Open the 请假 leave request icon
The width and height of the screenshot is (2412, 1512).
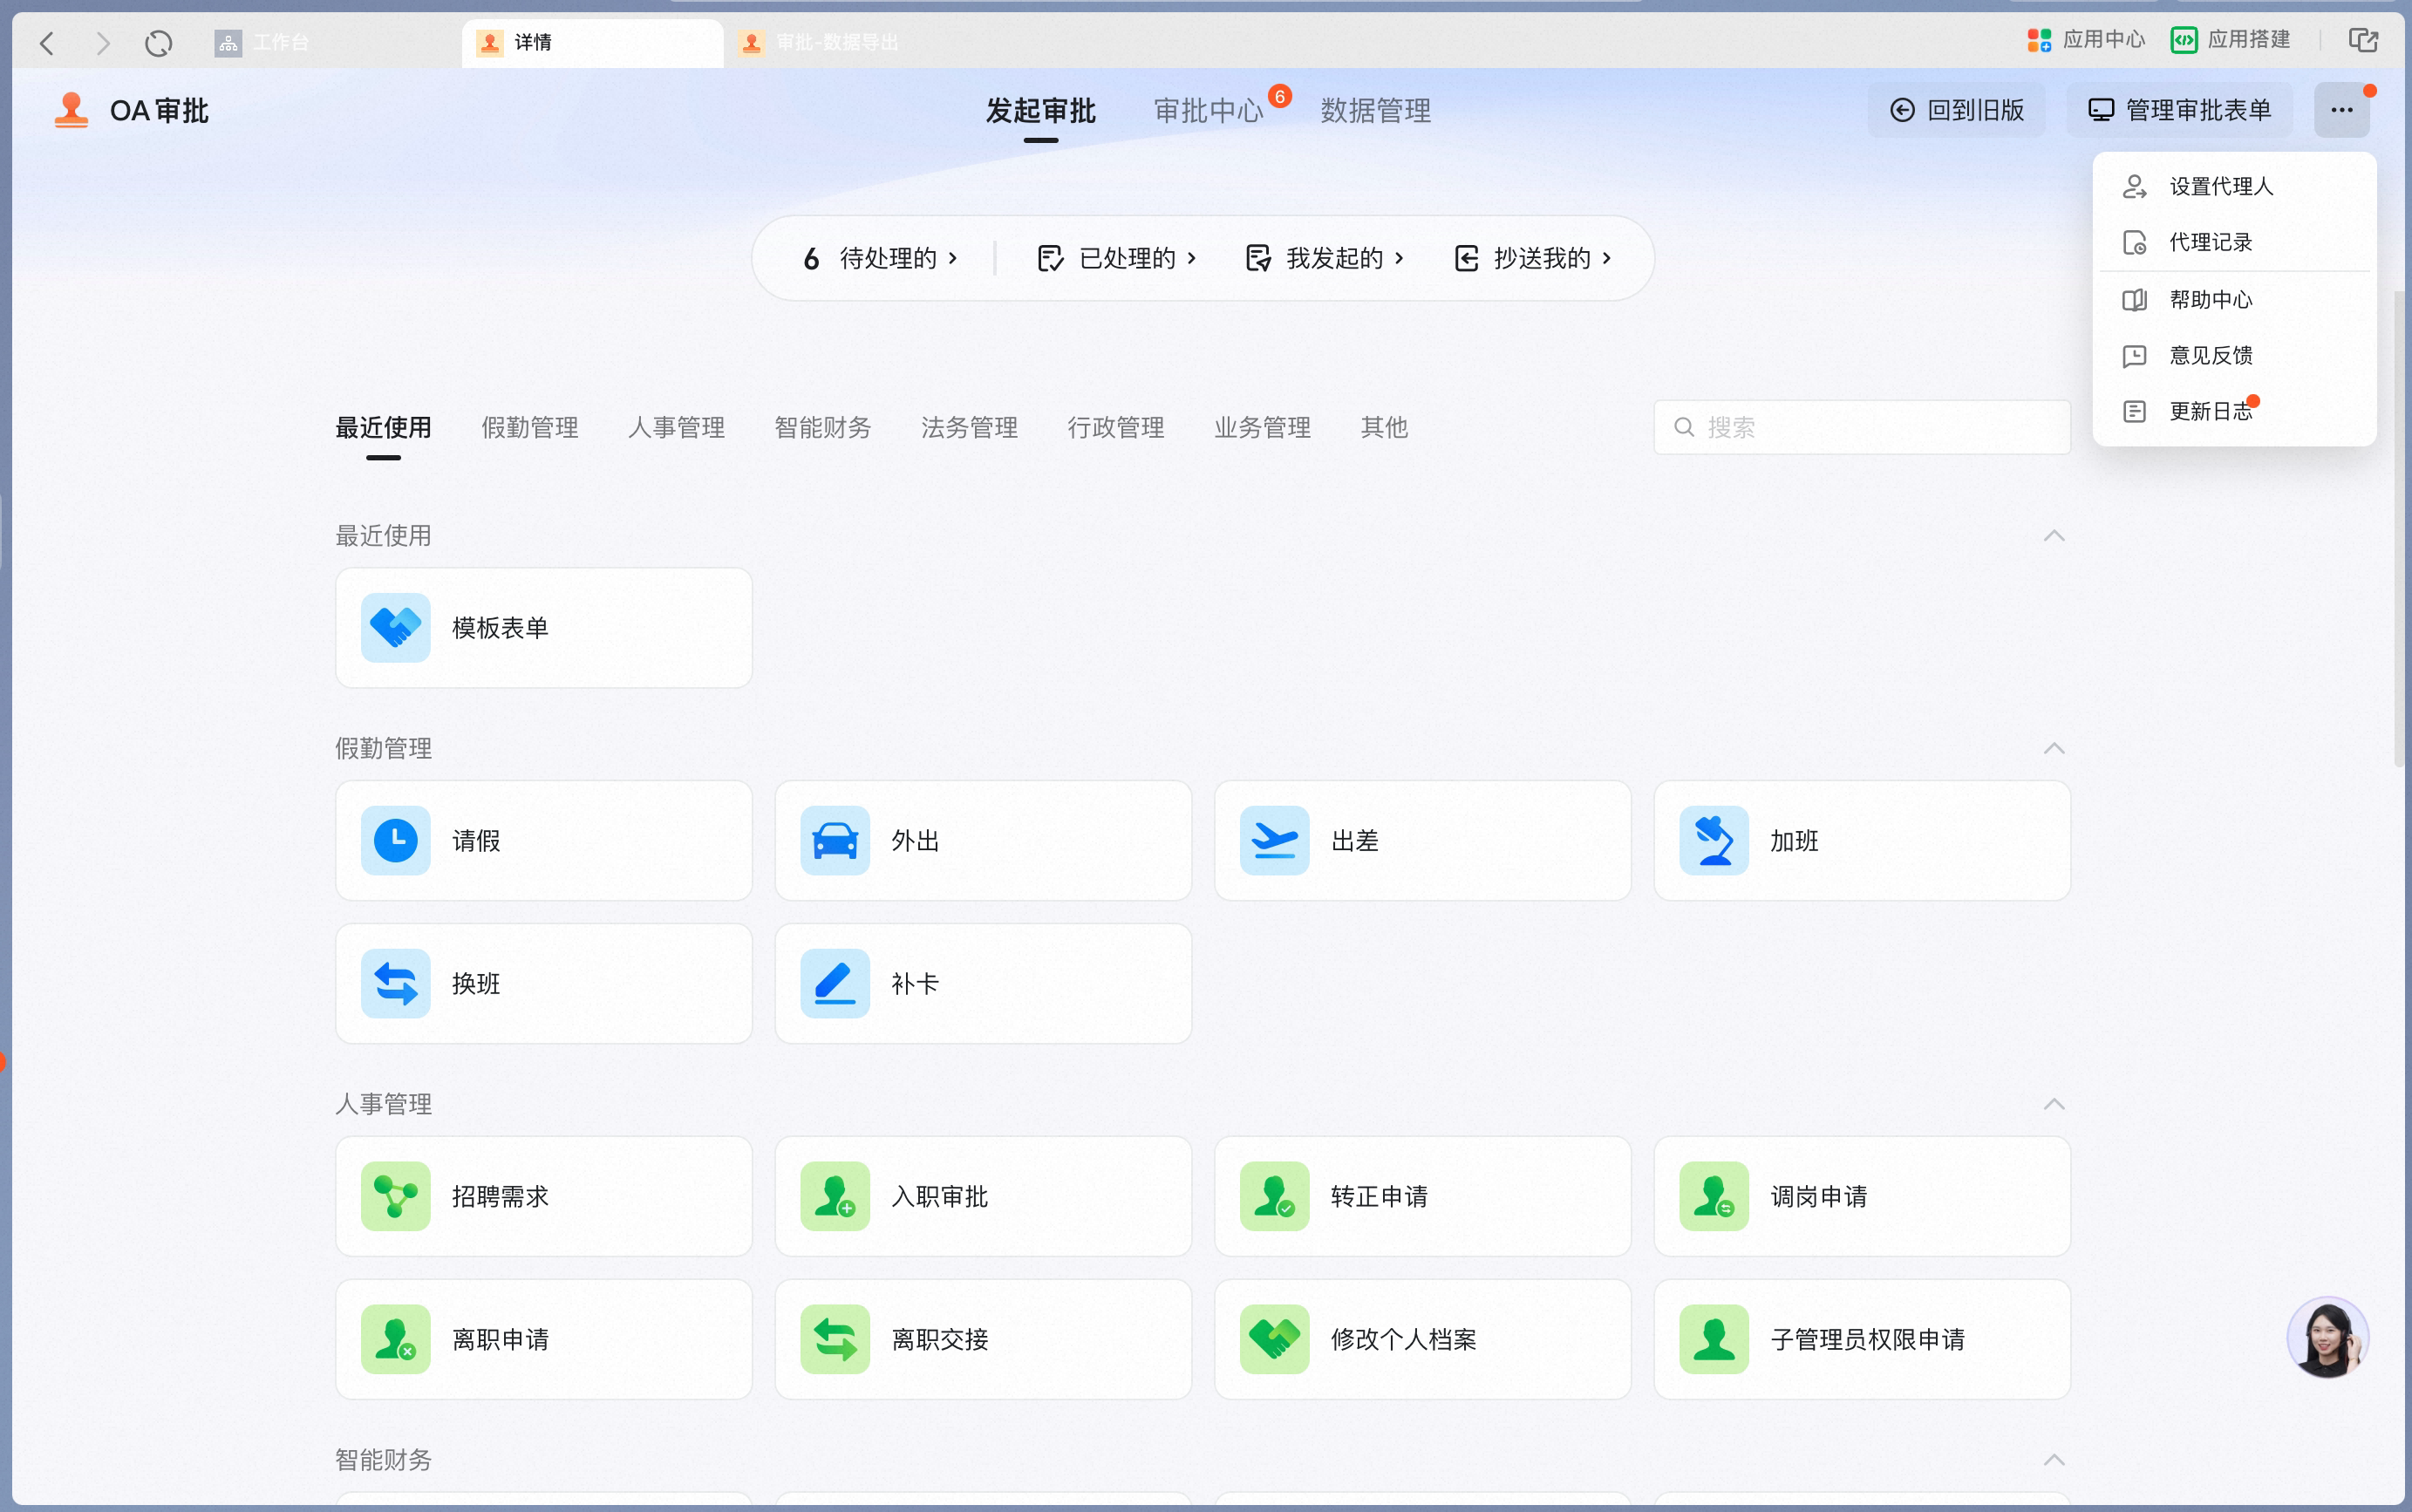tap(395, 840)
